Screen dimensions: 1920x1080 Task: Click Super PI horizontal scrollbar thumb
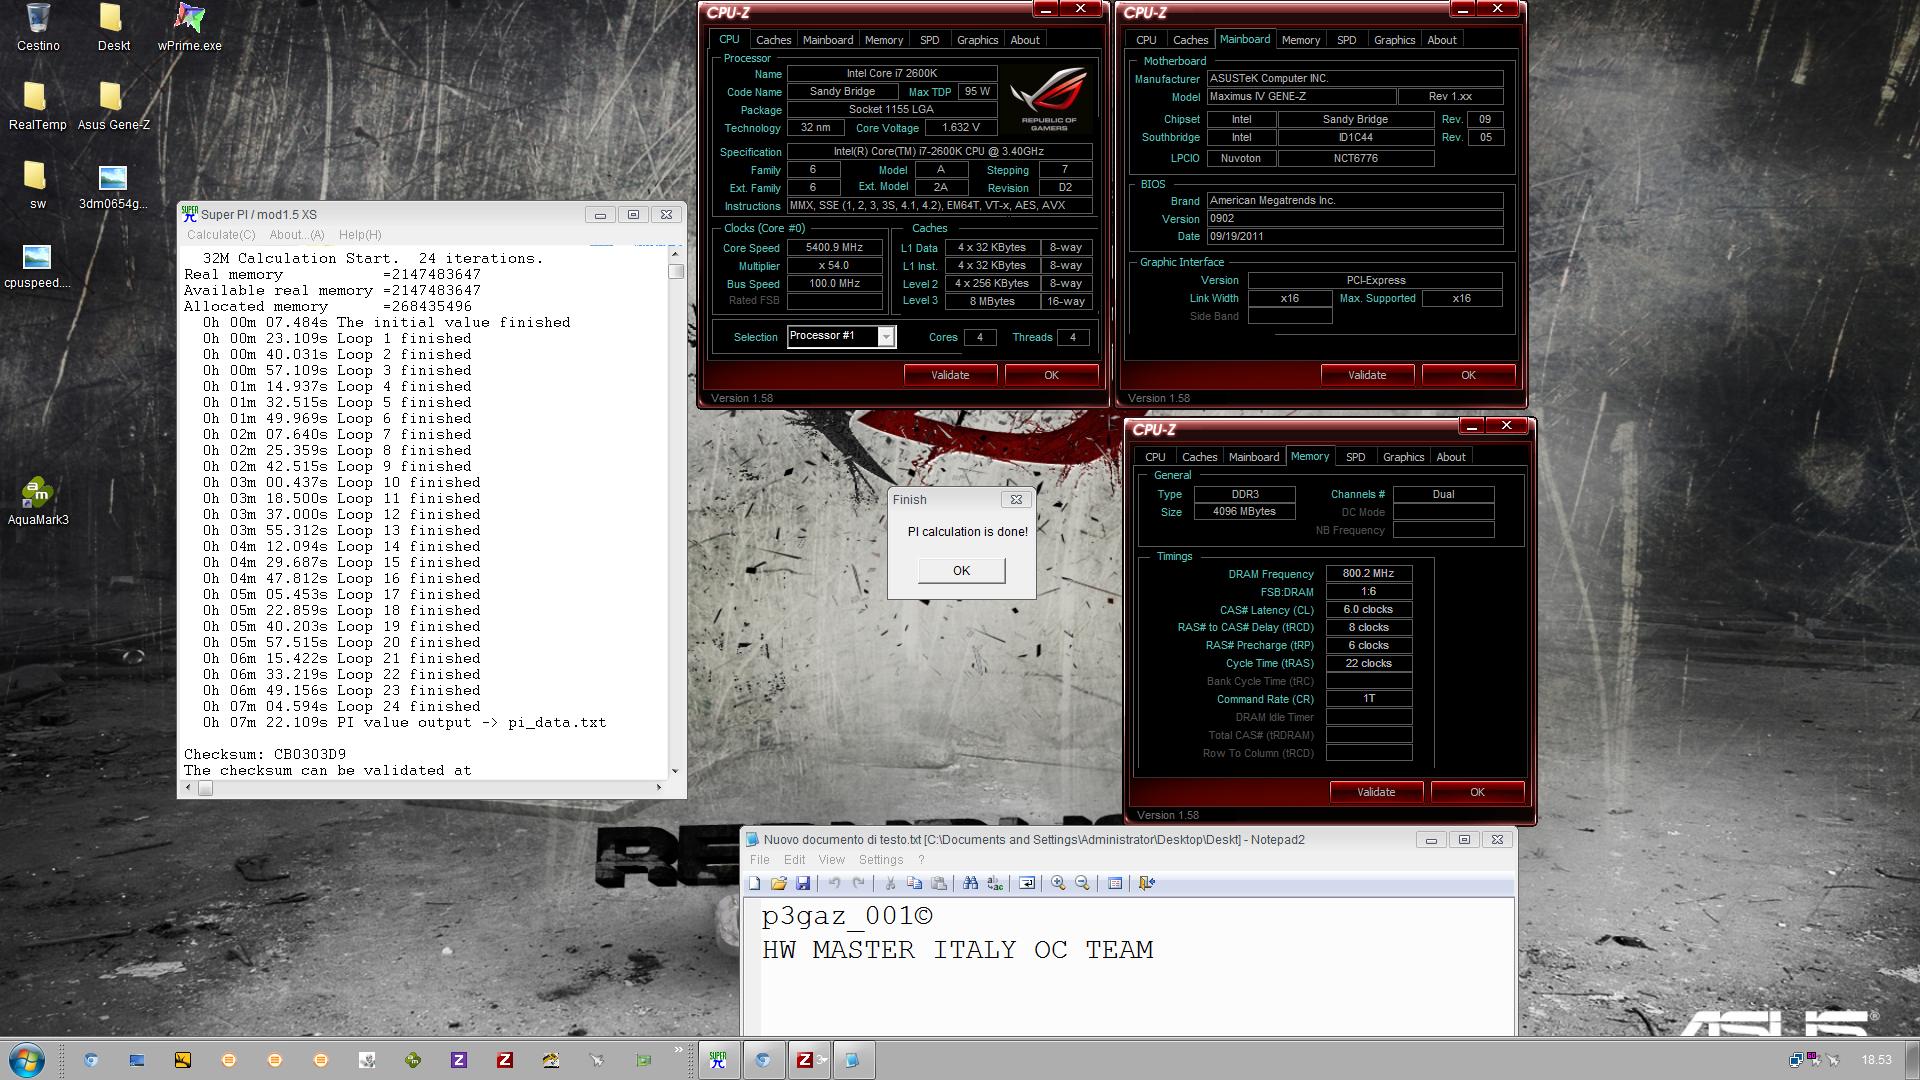(205, 788)
